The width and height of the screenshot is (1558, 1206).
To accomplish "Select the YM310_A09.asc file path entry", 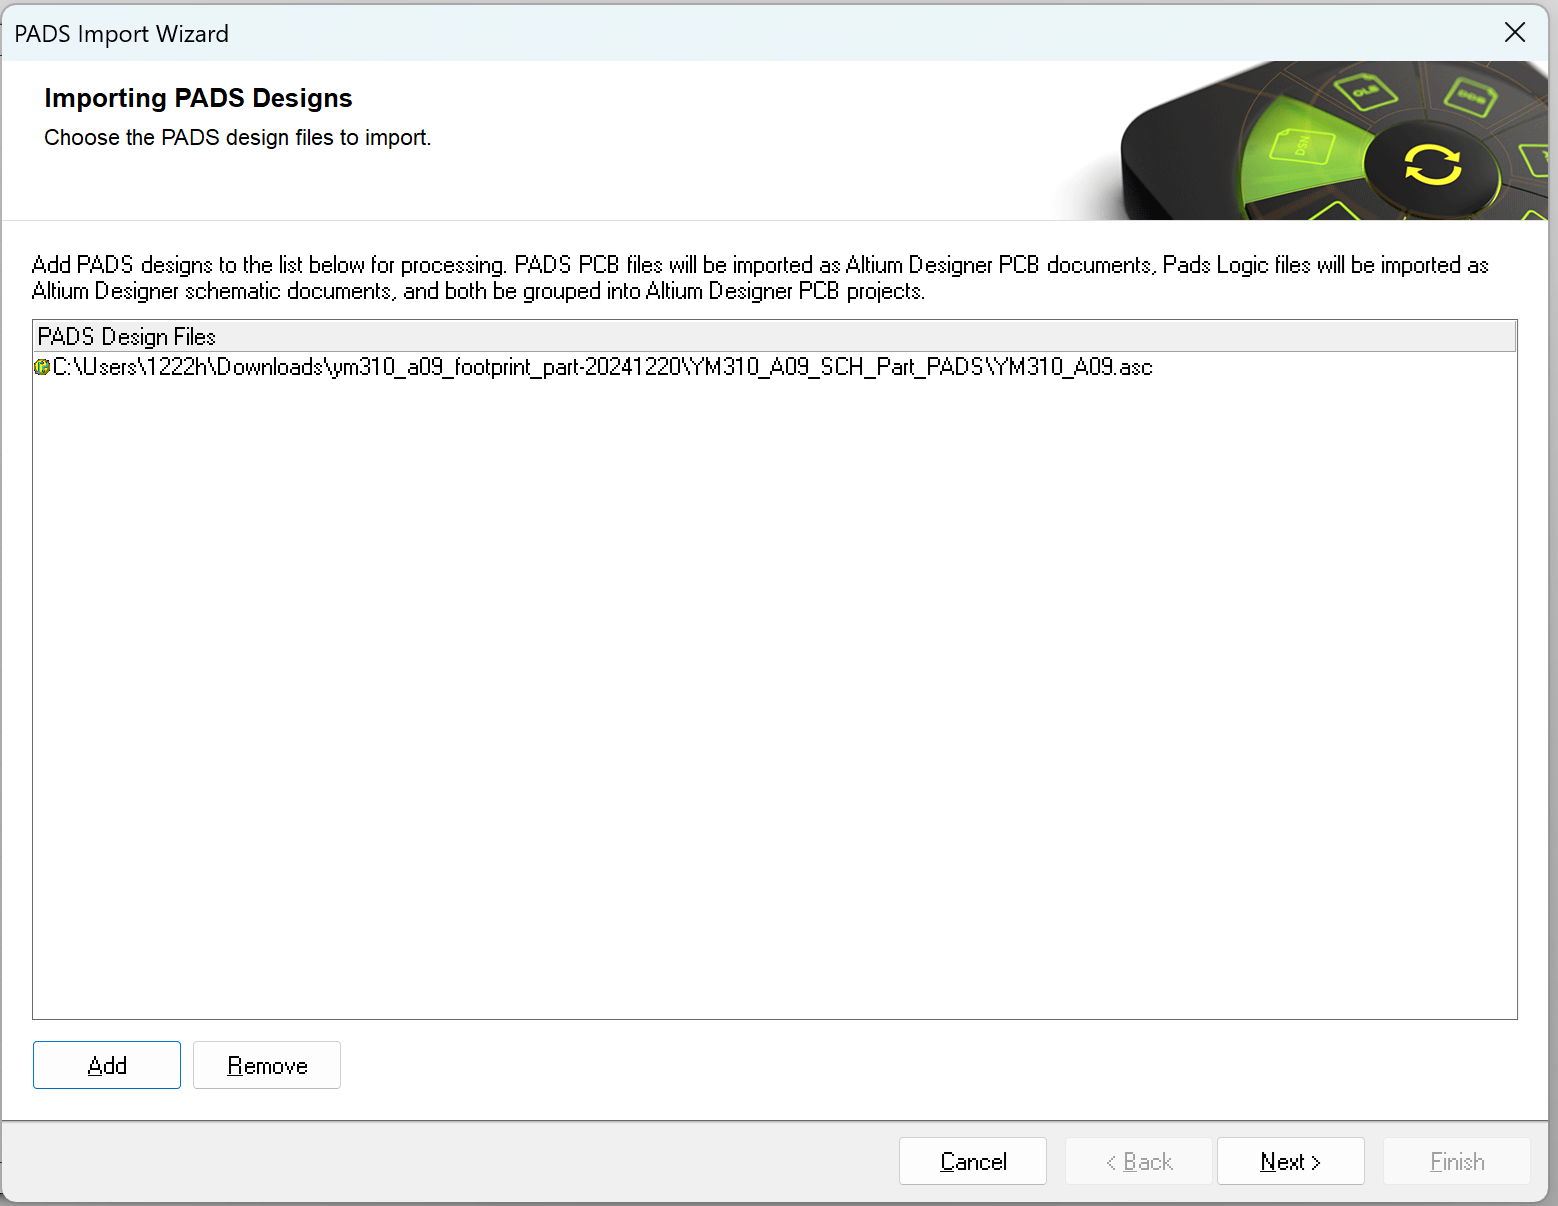I will pyautogui.click(x=602, y=367).
